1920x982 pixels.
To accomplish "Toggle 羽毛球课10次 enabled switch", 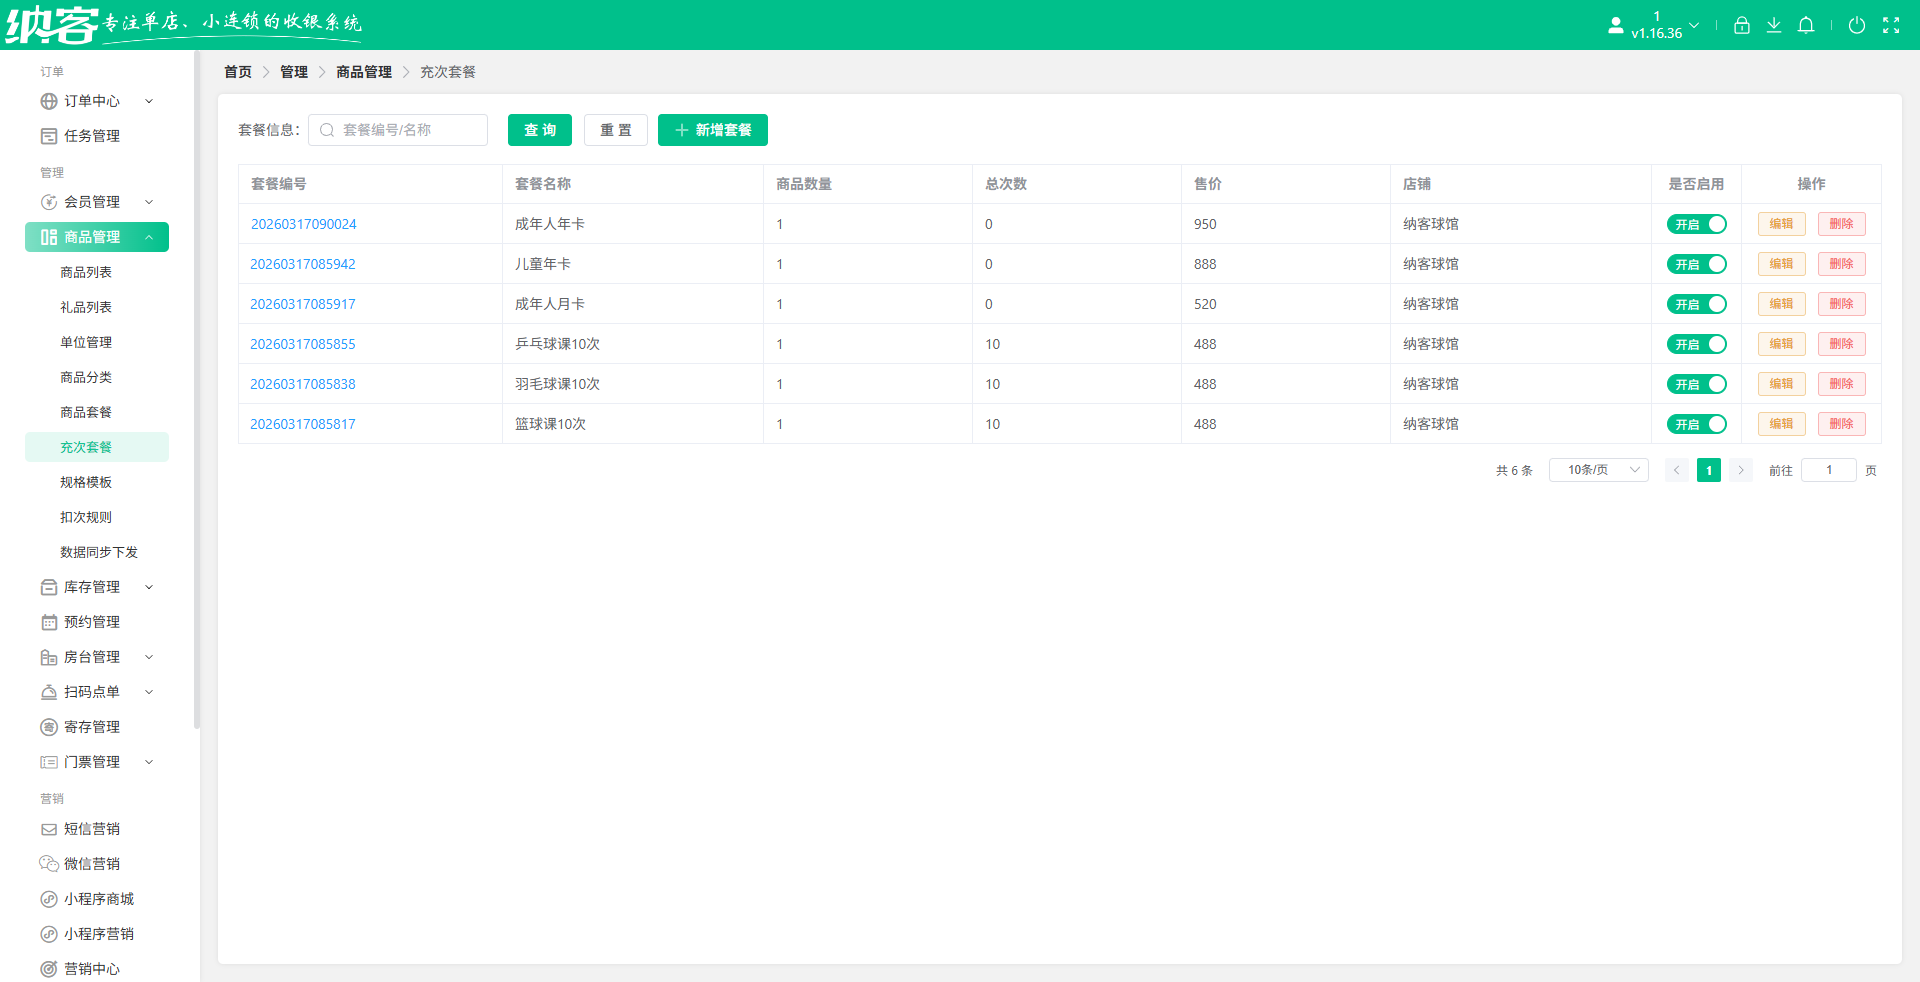I will (x=1697, y=384).
